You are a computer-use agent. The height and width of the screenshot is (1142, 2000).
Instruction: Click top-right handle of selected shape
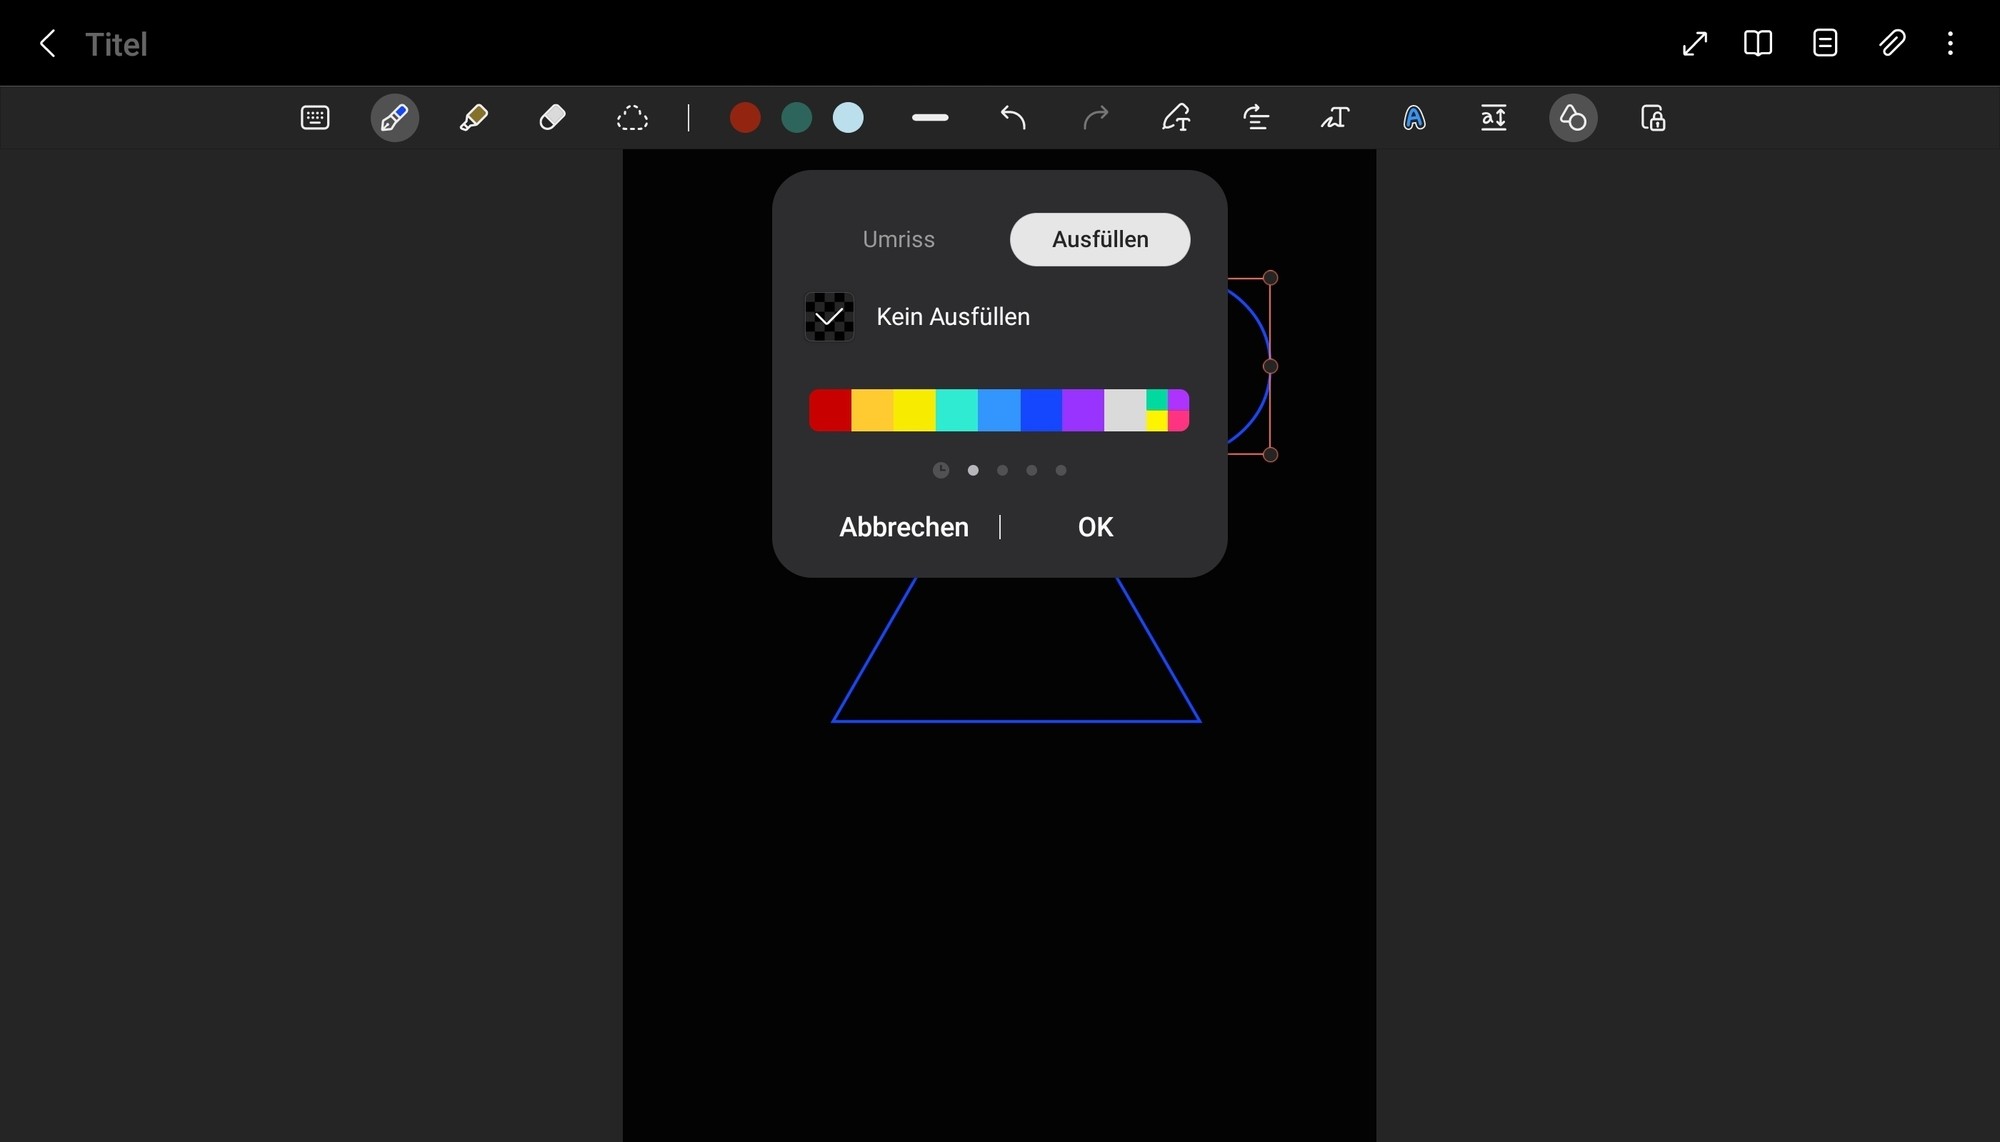tap(1270, 278)
